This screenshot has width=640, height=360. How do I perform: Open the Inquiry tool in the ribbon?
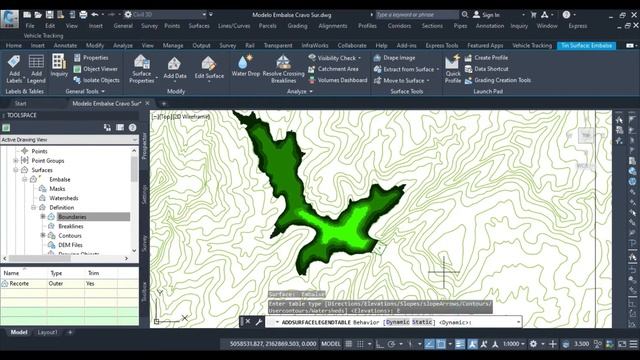pos(59,65)
